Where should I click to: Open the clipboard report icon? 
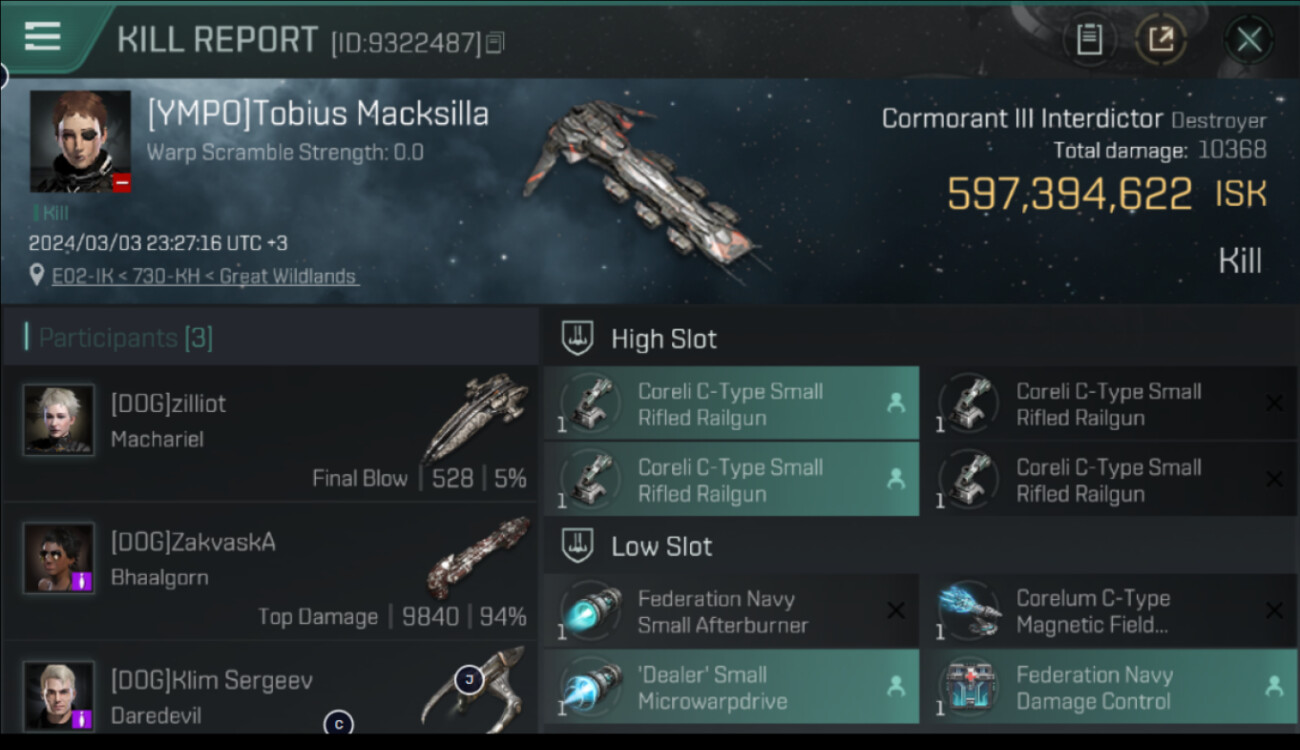(1089, 40)
